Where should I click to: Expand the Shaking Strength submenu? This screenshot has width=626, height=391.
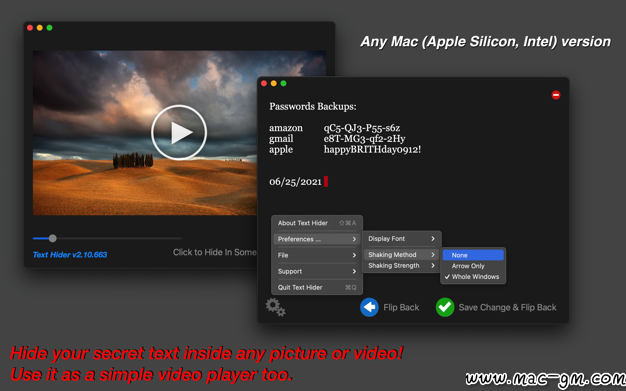401,266
